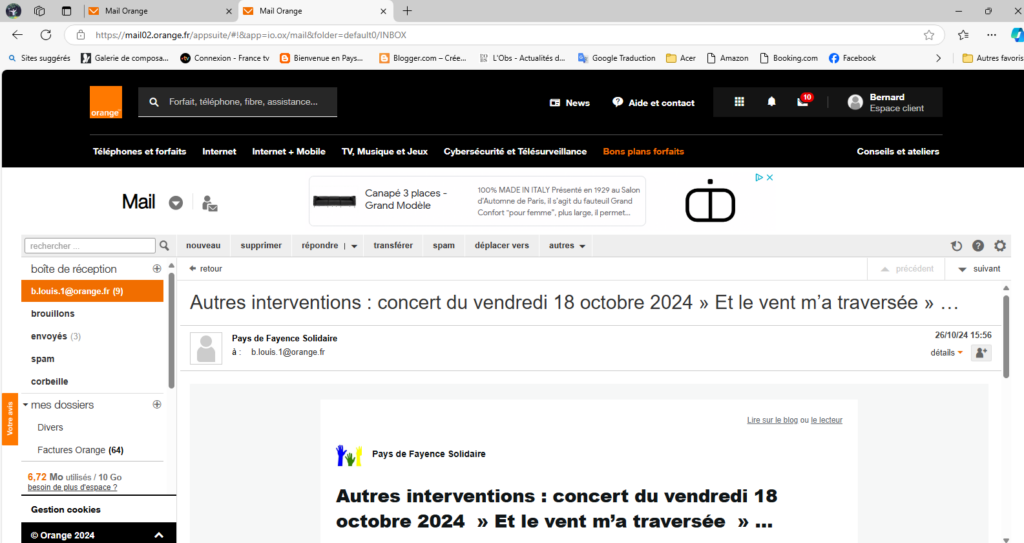The height and width of the screenshot is (543, 1024).
Task: Click the refresh mail icon
Action: pos(956,246)
